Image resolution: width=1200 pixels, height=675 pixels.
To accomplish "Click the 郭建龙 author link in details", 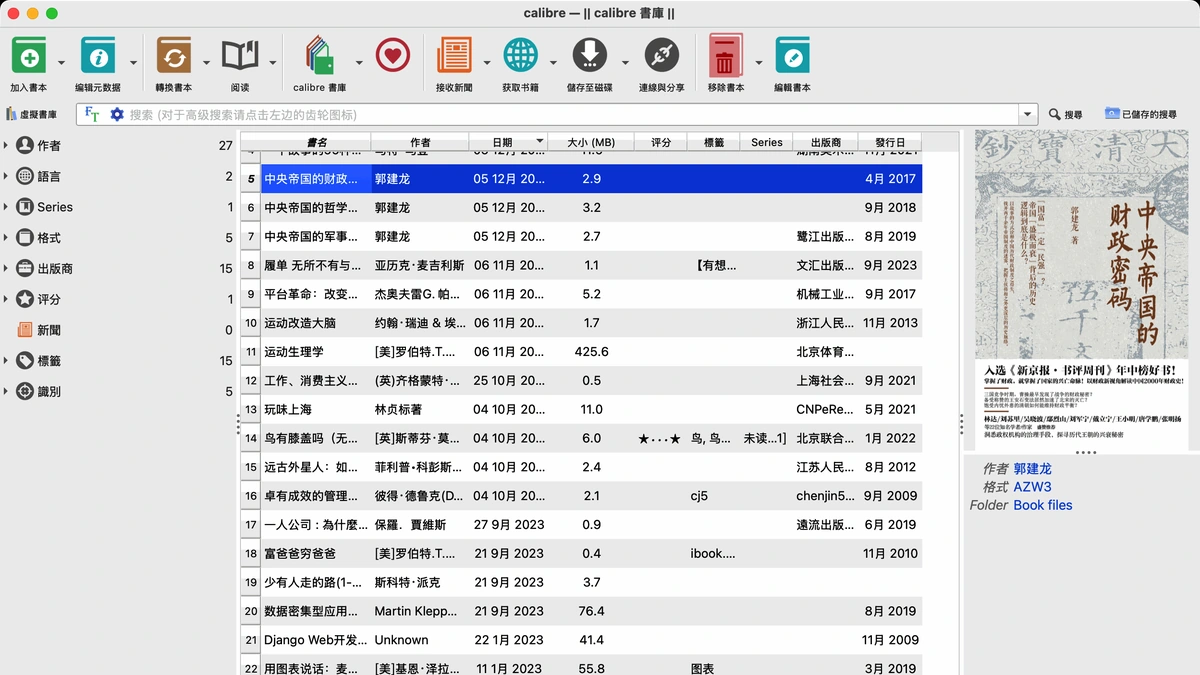I will coord(1032,468).
